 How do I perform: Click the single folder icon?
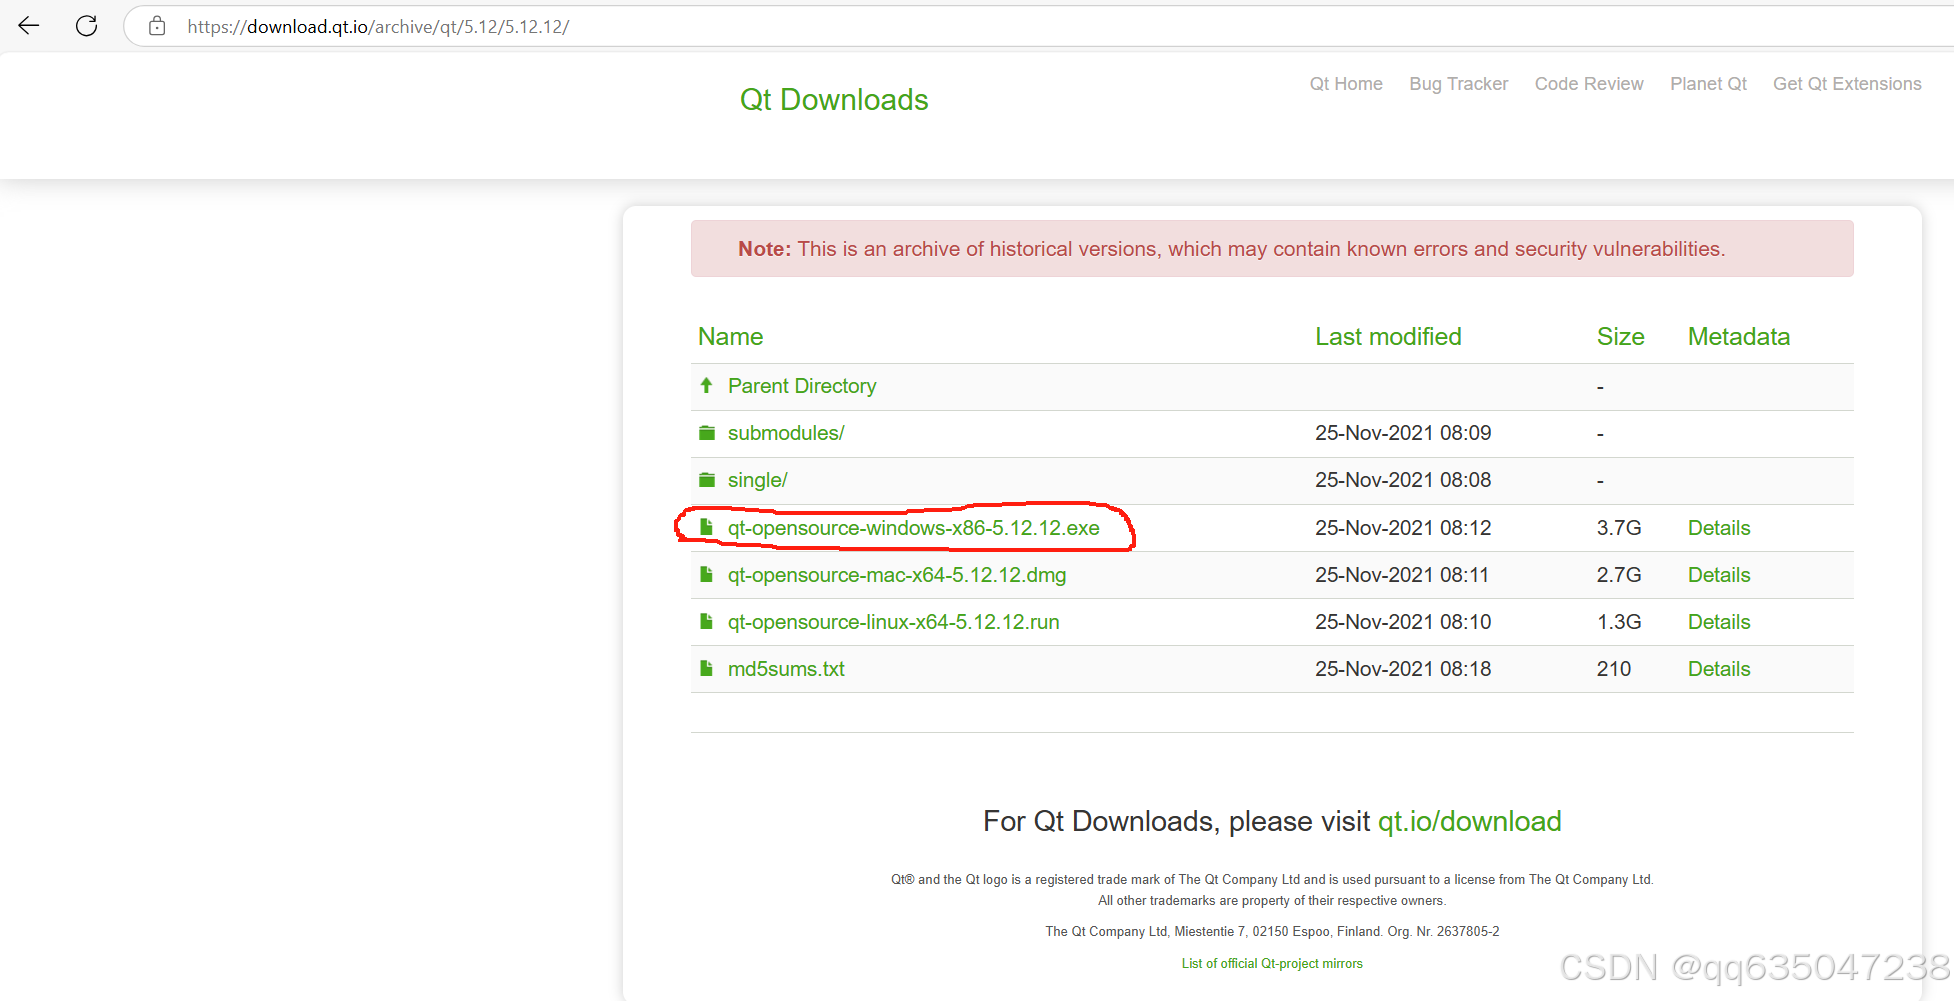(x=707, y=480)
